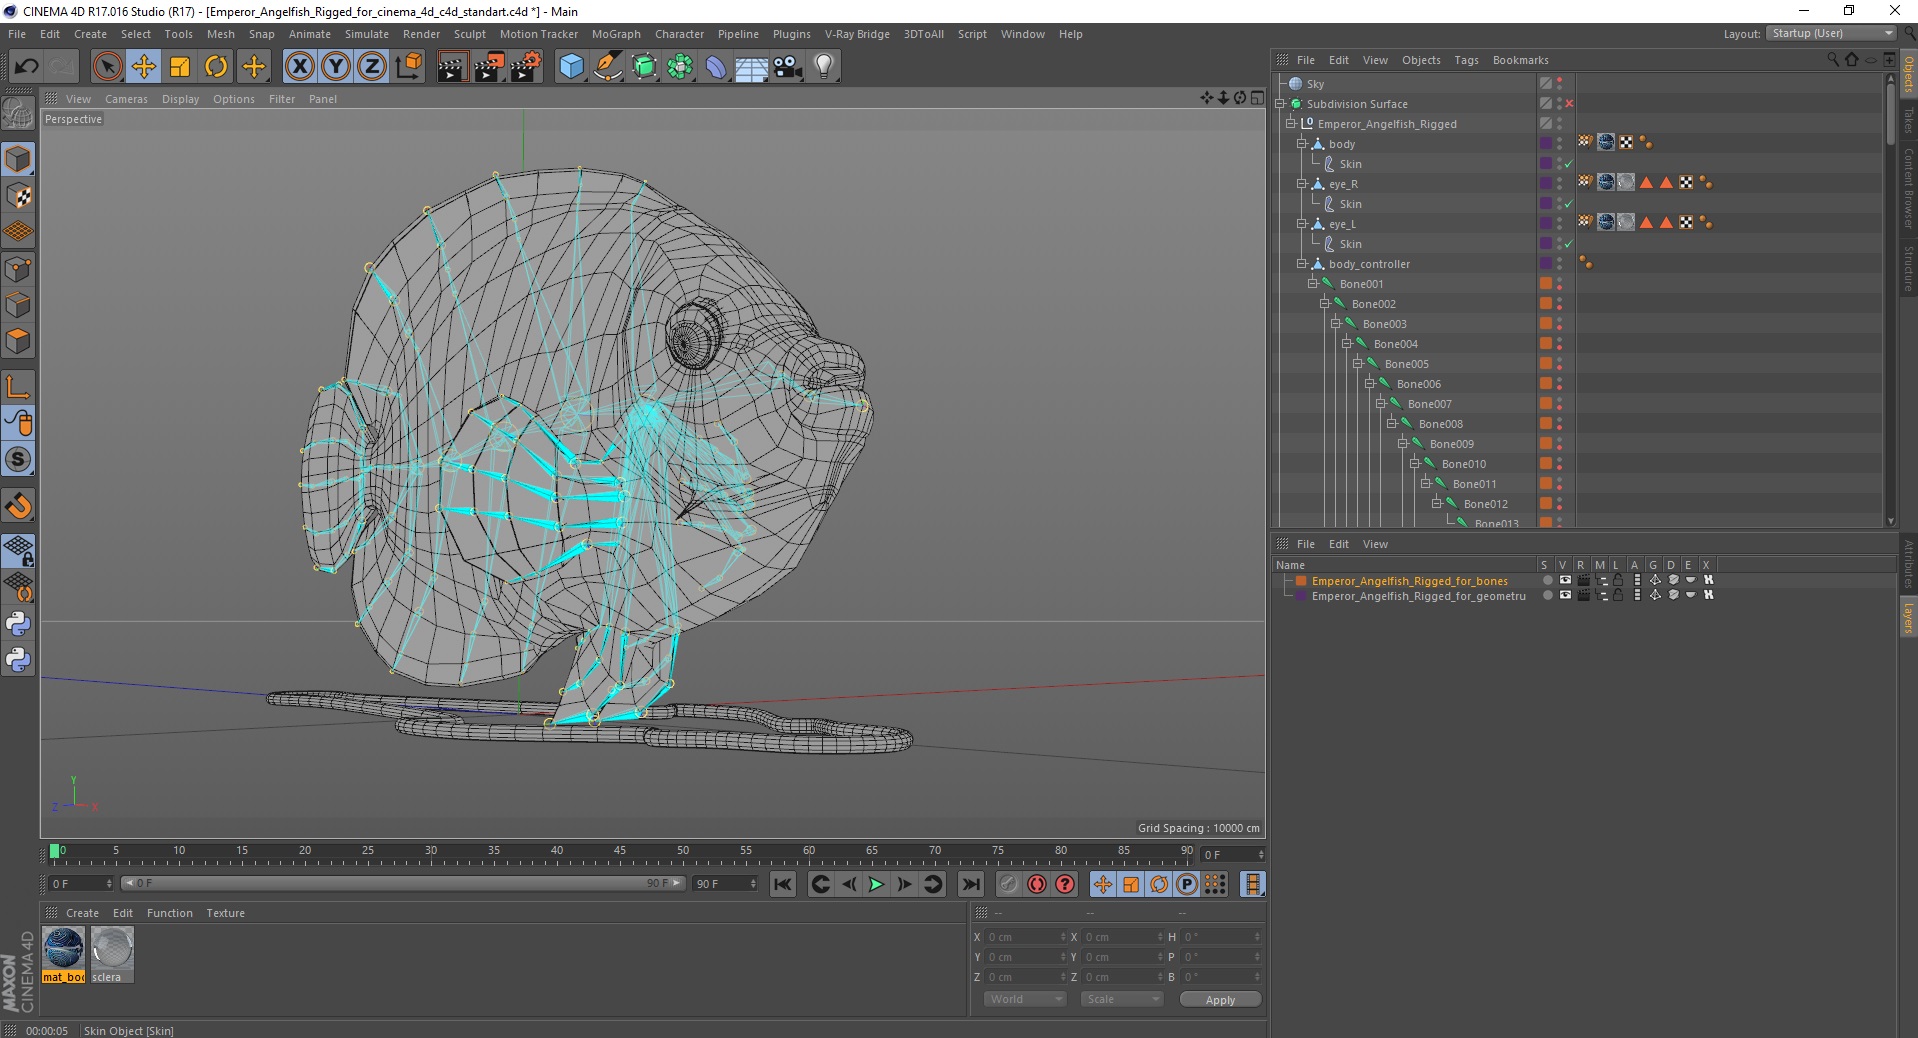Toggle Y axis lock
The image size is (1918, 1038).
tap(336, 67)
